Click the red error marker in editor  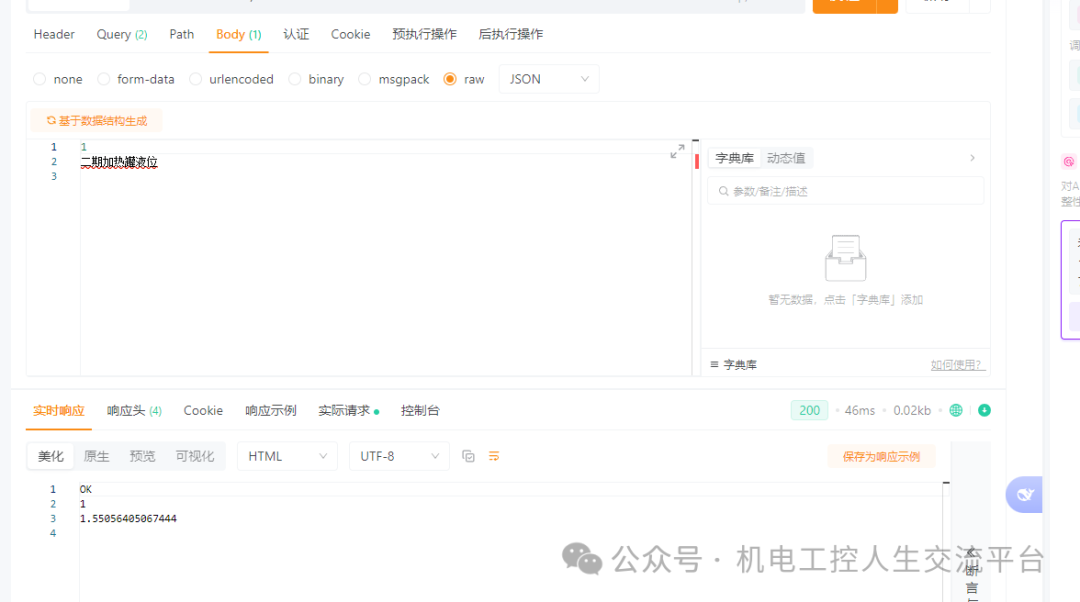click(x=697, y=161)
